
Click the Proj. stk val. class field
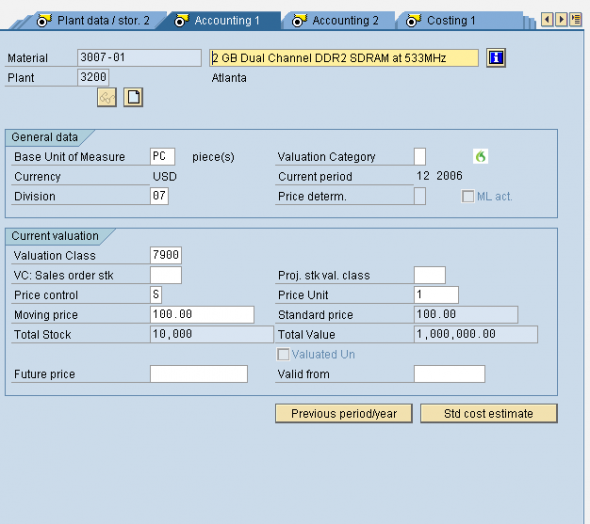click(x=430, y=275)
